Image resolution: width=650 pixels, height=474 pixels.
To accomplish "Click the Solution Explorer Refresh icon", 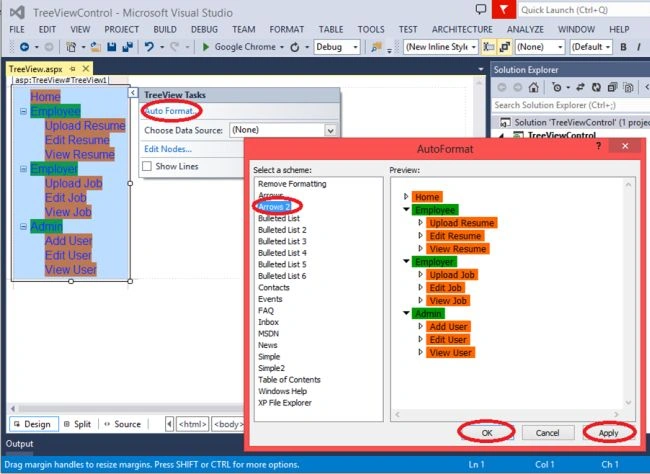I will point(596,87).
